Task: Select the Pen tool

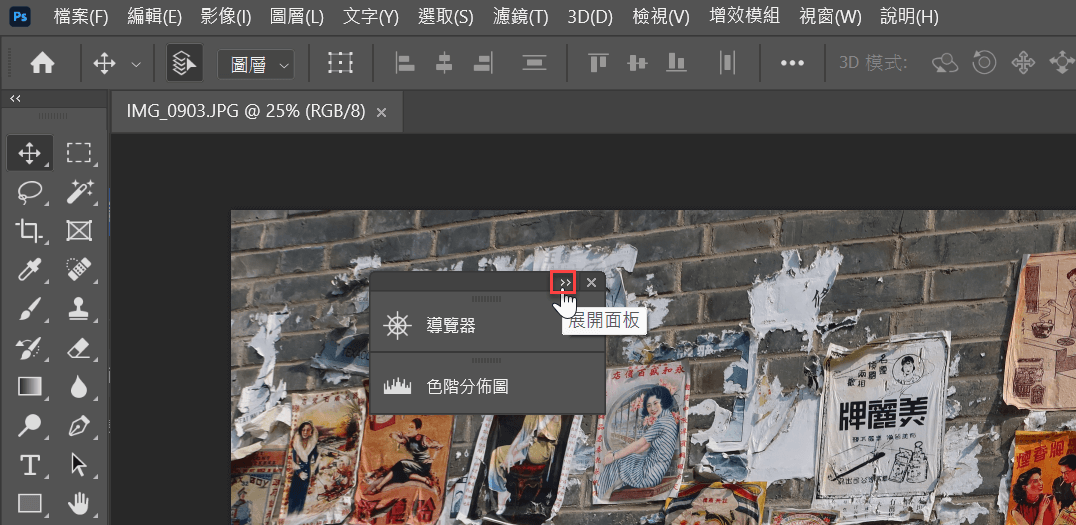Action: click(x=79, y=427)
